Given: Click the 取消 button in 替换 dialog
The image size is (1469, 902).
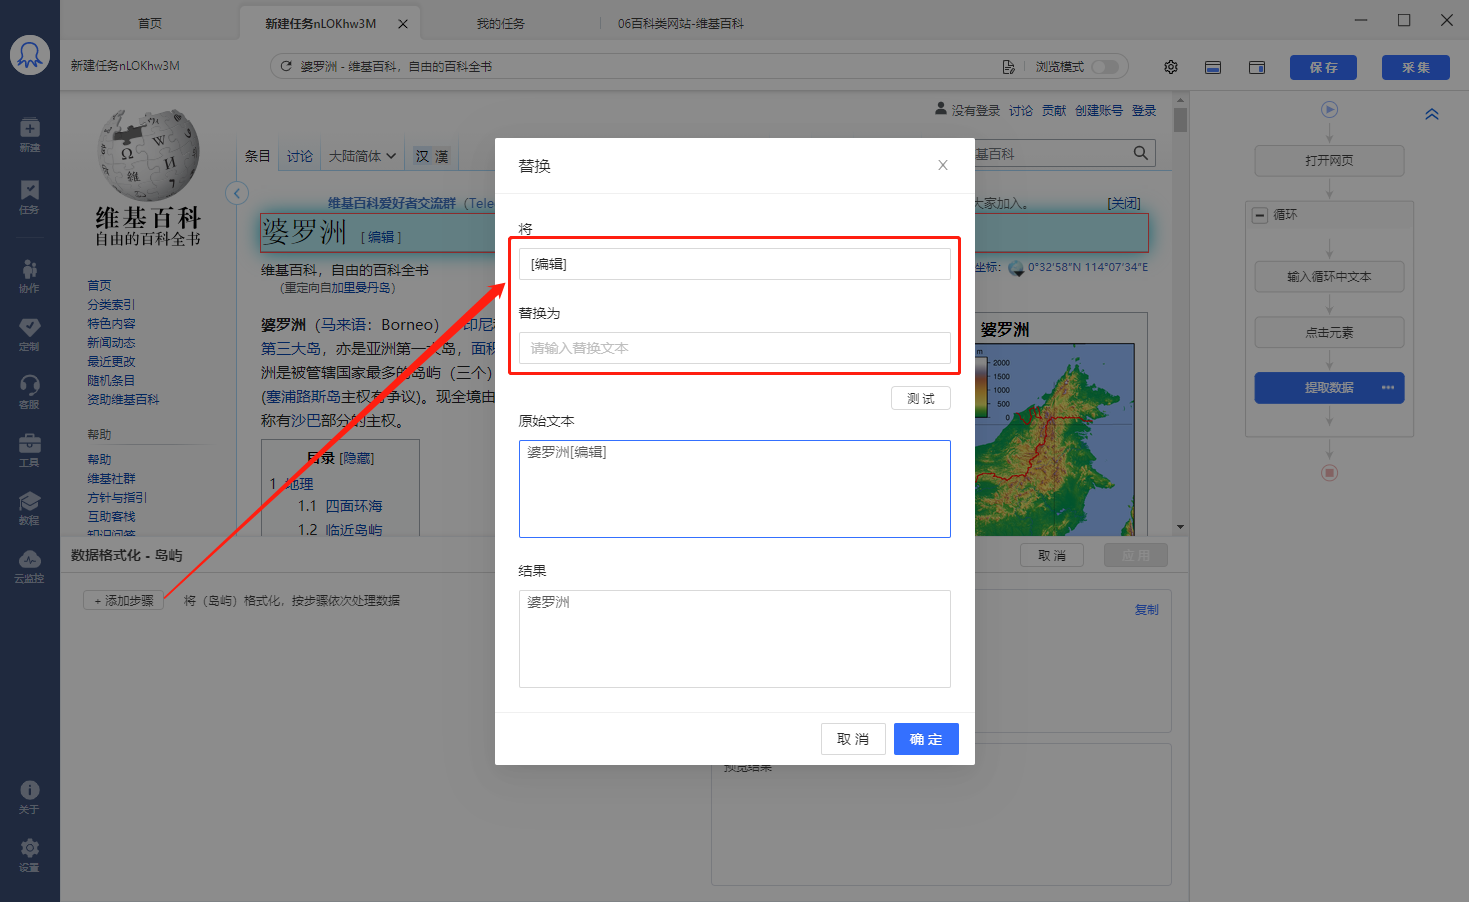Looking at the screenshot, I should [853, 739].
